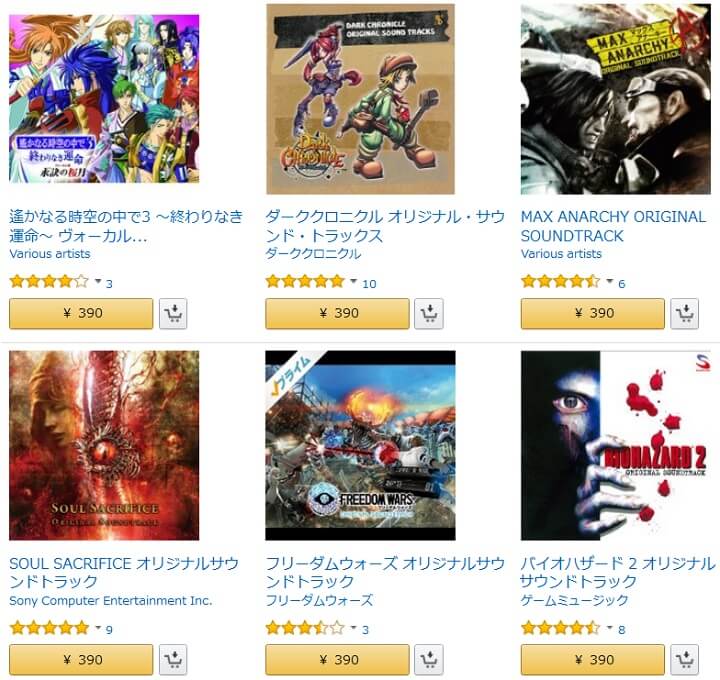The image size is (720, 680).
Task: Add Harukanaru Toki no Naka de 3 to cart
Action: (173, 314)
